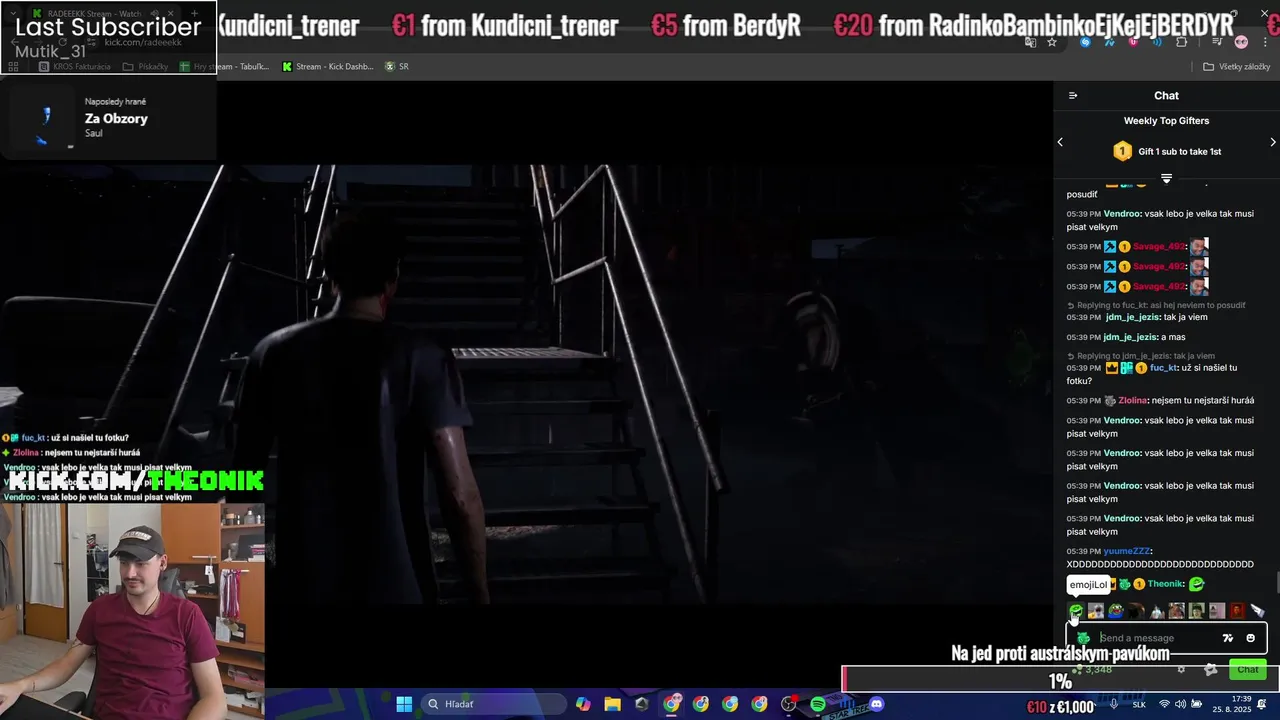Open OBS Studio from taskbar
The image size is (1280, 720).
point(789,704)
